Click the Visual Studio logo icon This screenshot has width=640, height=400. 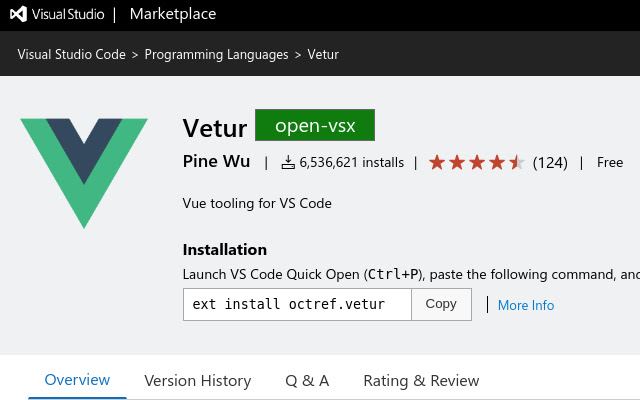pyautogui.click(x=18, y=14)
